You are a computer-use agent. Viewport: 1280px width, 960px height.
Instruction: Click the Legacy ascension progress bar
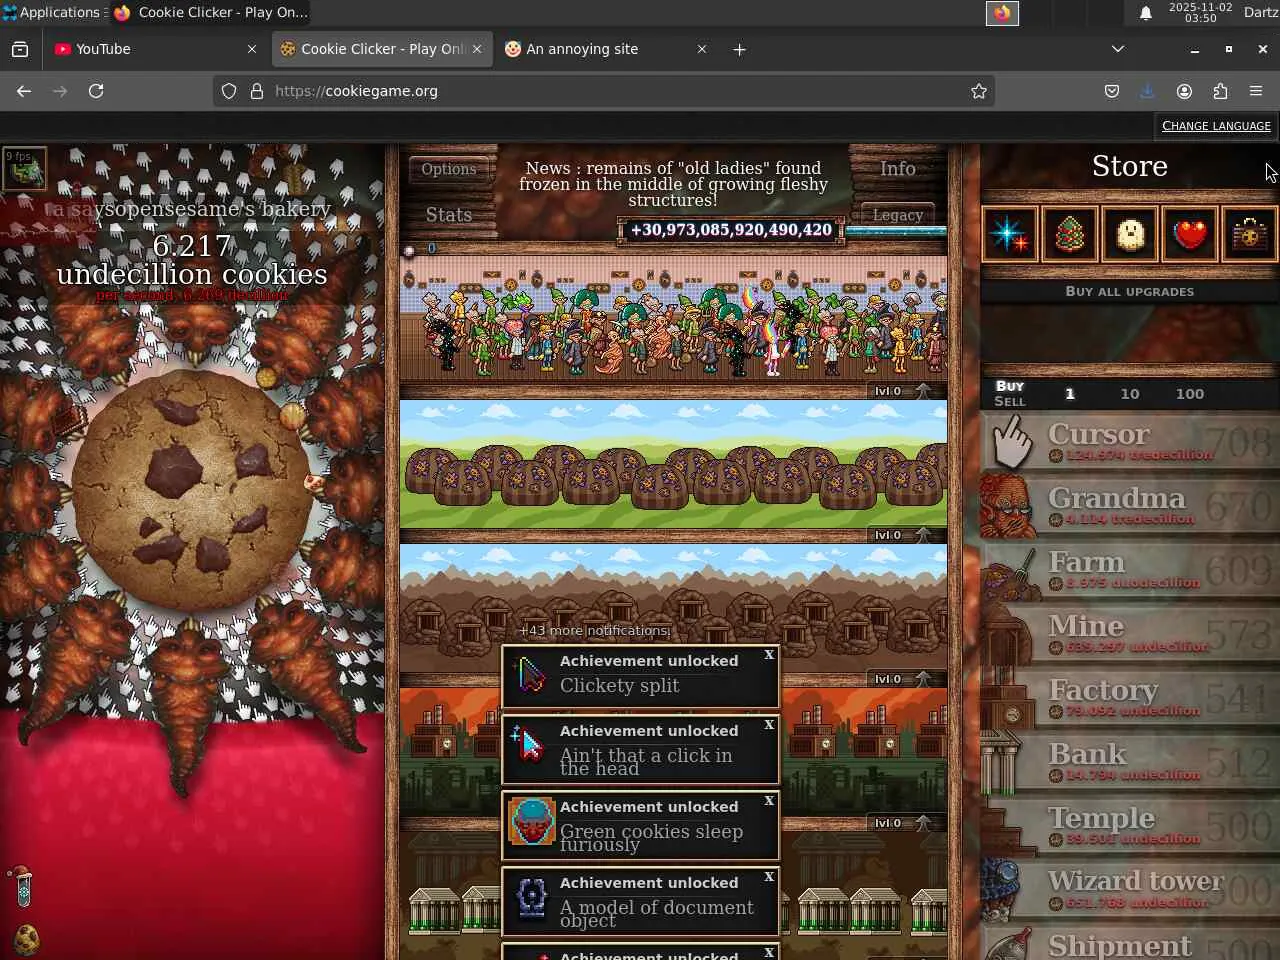click(896, 231)
